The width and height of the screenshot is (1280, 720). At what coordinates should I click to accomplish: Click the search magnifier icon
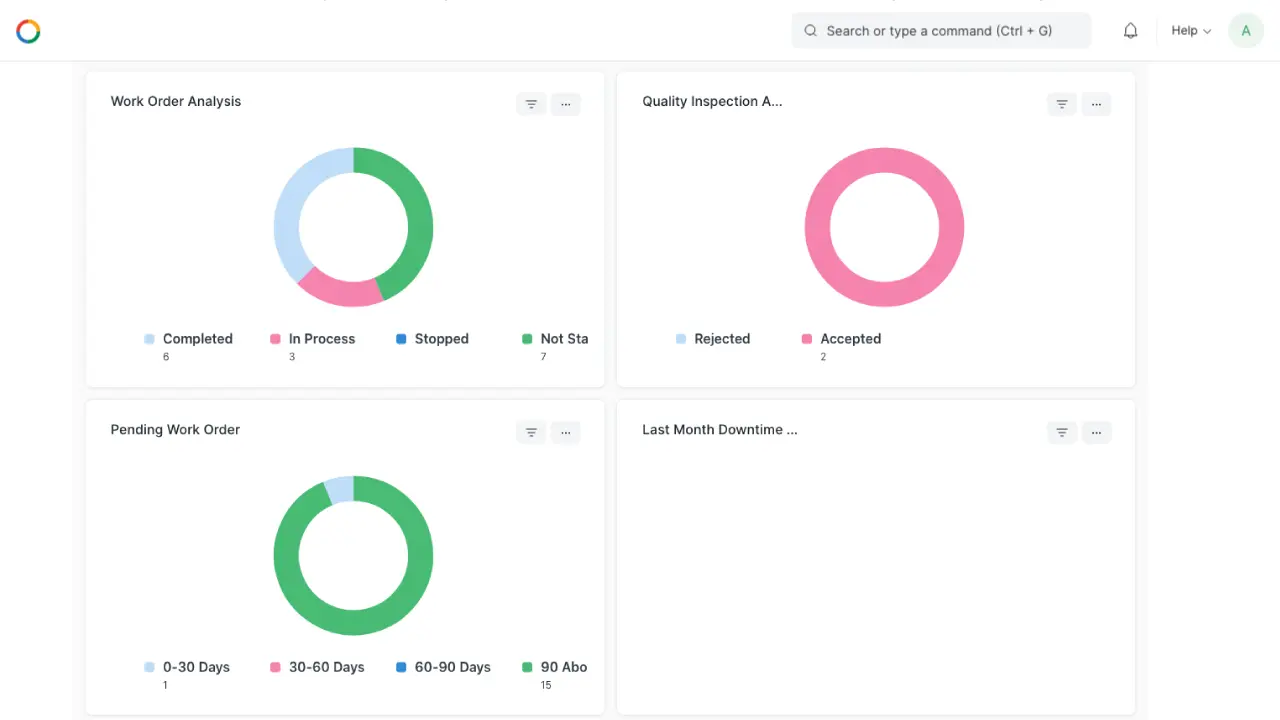coord(810,31)
